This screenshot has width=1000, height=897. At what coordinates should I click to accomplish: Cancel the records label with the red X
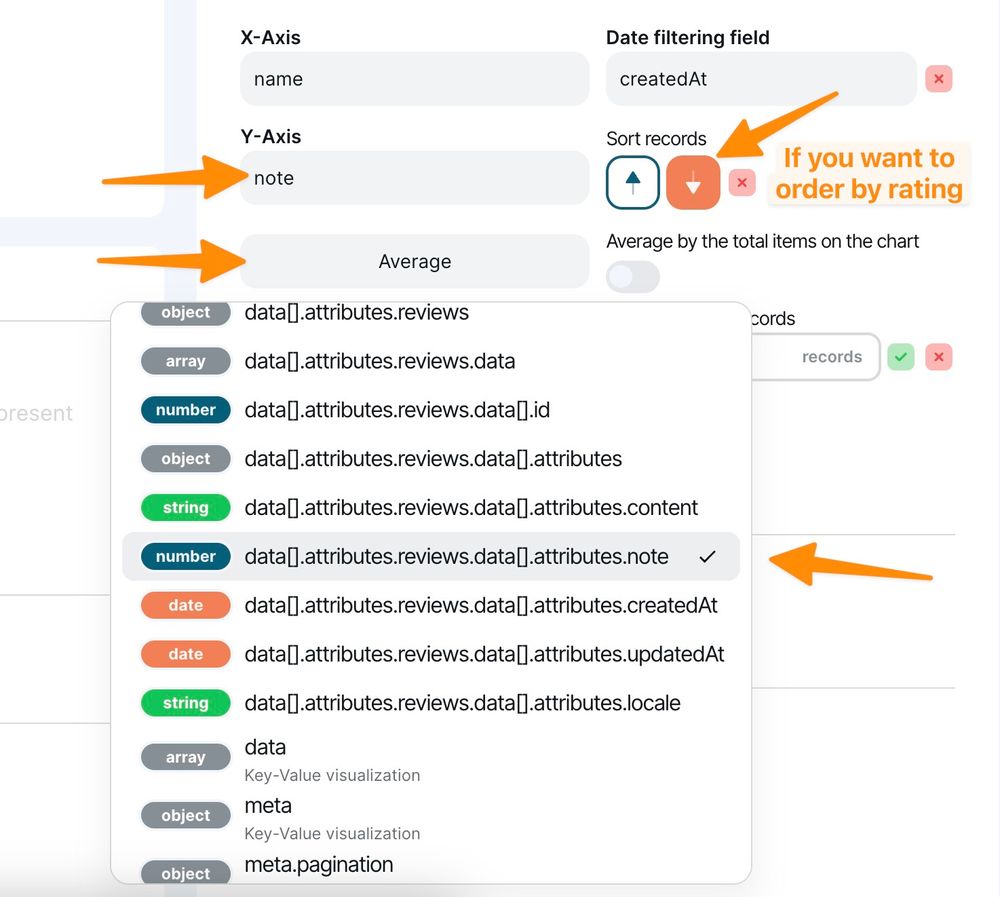938,357
